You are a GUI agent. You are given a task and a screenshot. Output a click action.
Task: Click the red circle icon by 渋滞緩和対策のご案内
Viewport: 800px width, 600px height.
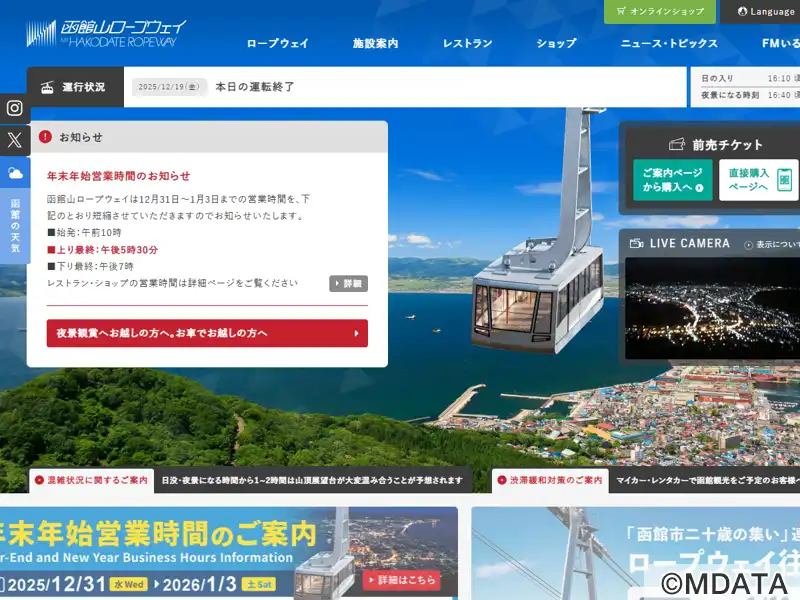[x=502, y=480]
